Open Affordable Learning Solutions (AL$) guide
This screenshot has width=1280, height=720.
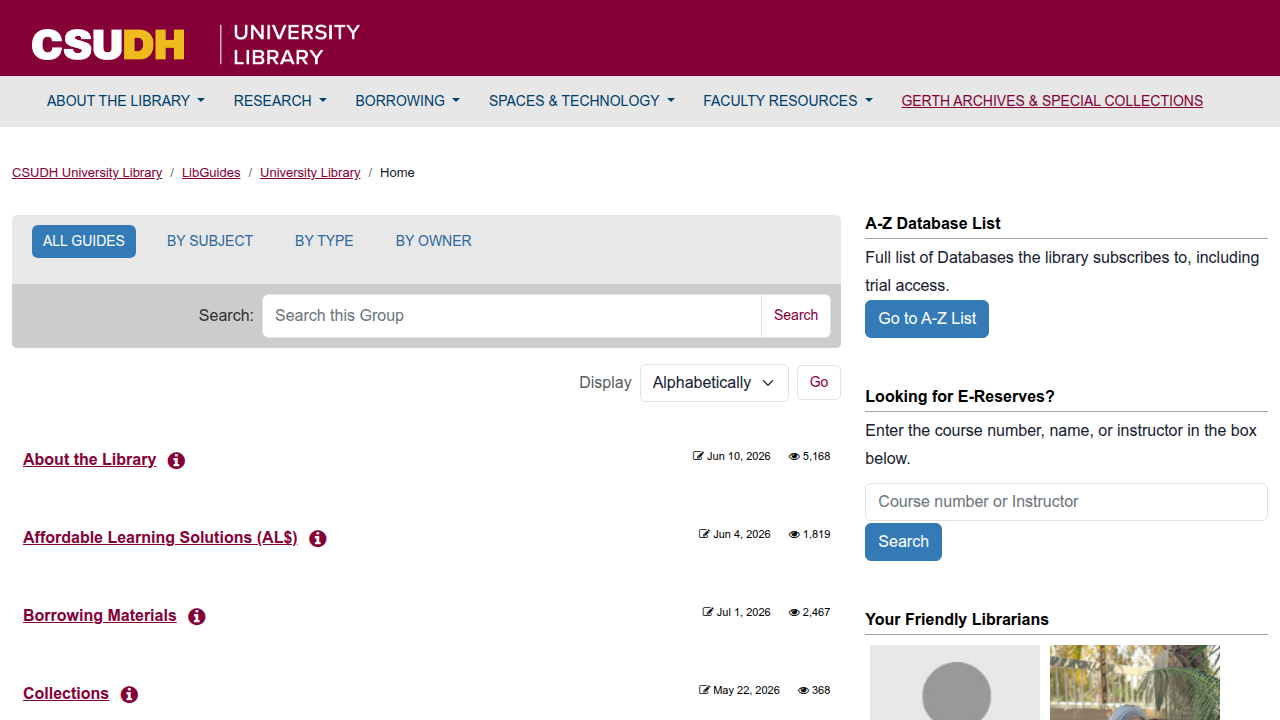tap(160, 538)
